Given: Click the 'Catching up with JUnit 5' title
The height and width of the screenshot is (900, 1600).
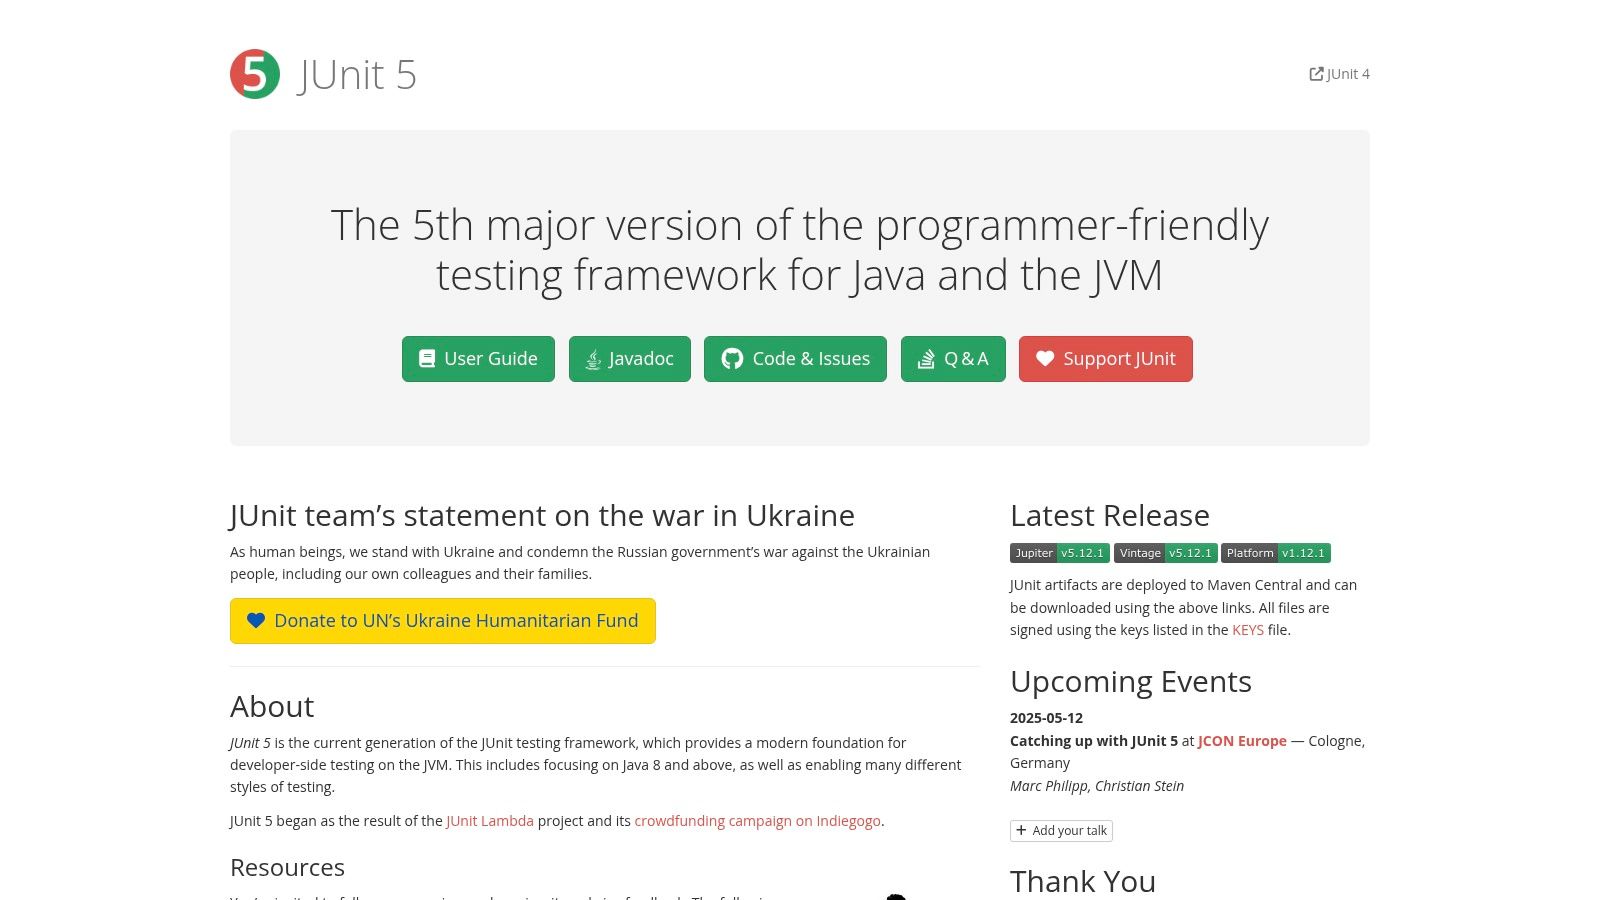Looking at the screenshot, I should (1094, 741).
